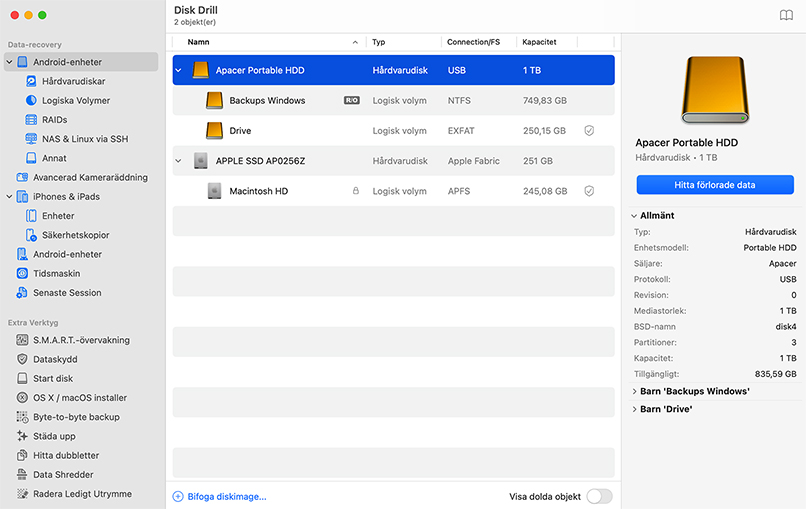This screenshot has width=806, height=509.
Task: Click the large Apacer drive image in details
Action: pos(715,90)
